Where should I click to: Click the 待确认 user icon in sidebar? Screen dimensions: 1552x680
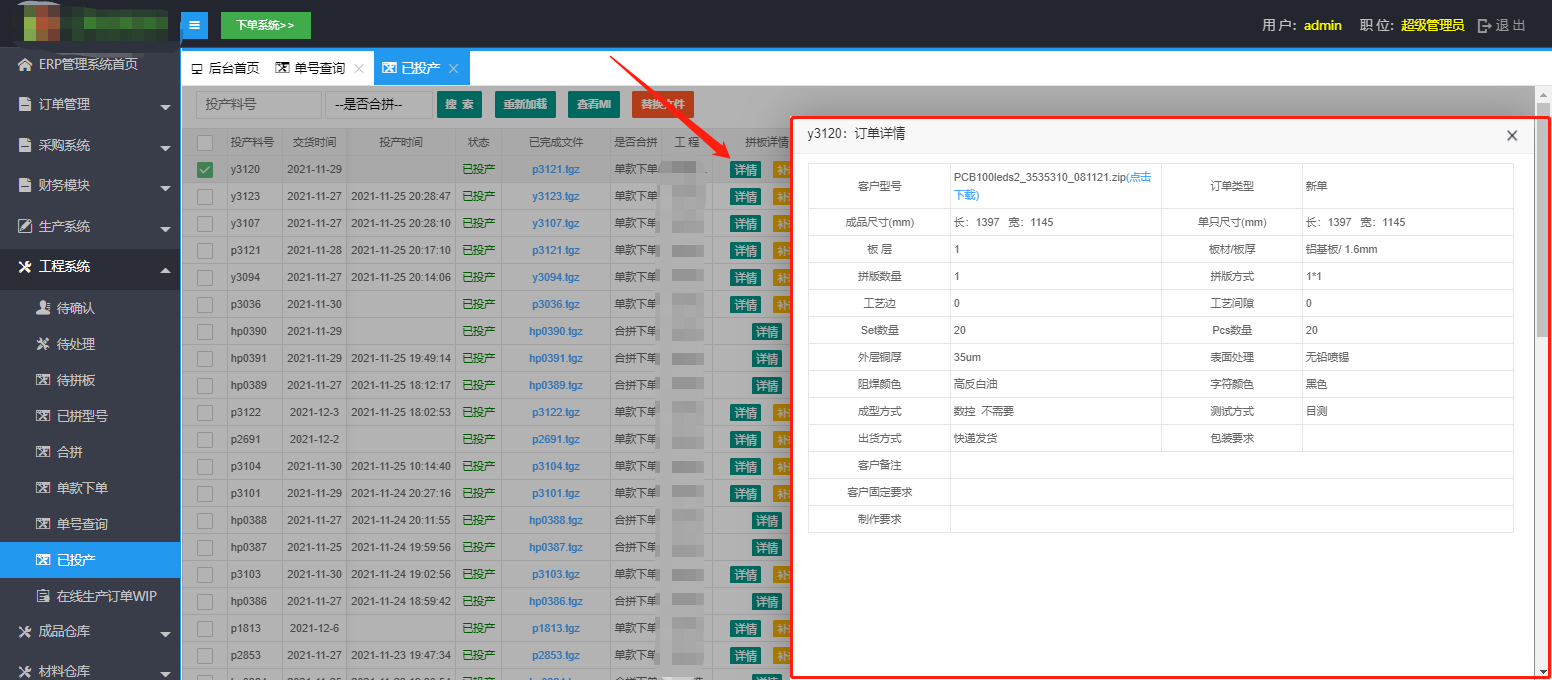[43, 308]
